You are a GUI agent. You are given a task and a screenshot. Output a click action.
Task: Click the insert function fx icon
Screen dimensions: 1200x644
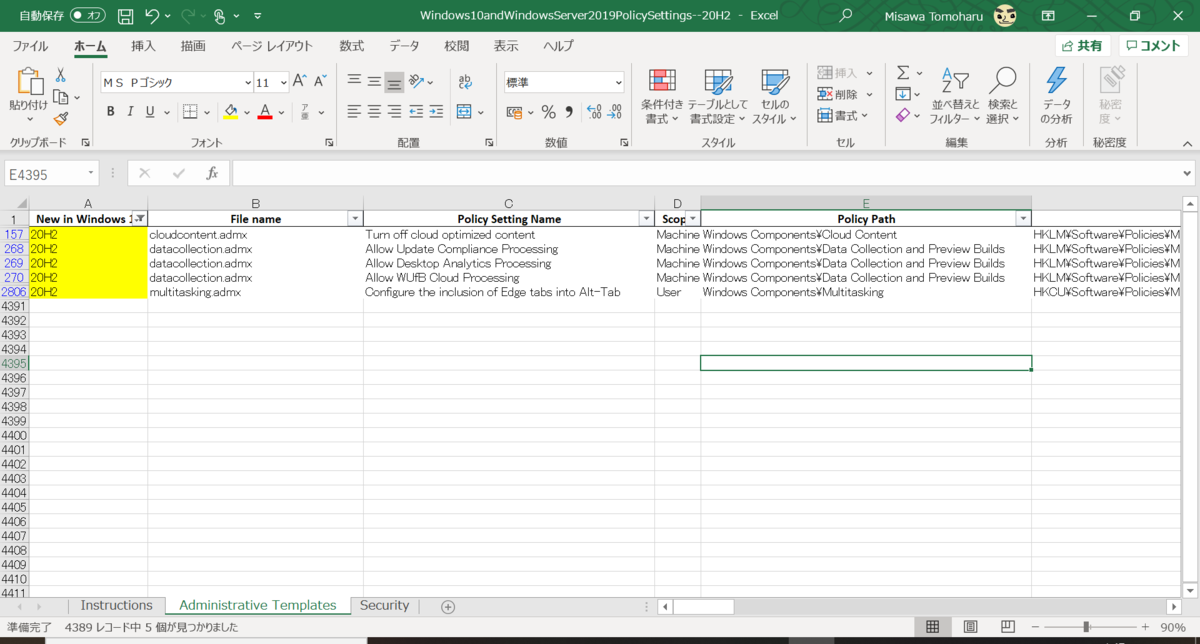click(212, 174)
